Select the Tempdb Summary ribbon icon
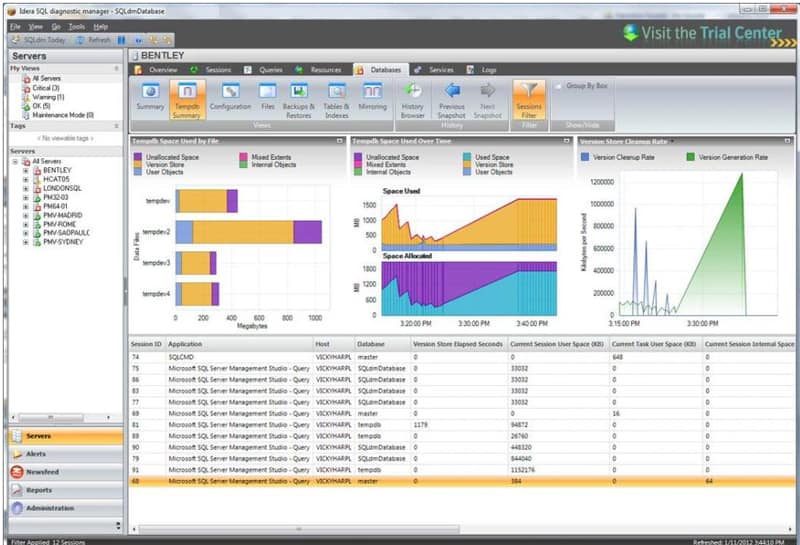Image resolution: width=800 pixels, height=545 pixels. 187,100
